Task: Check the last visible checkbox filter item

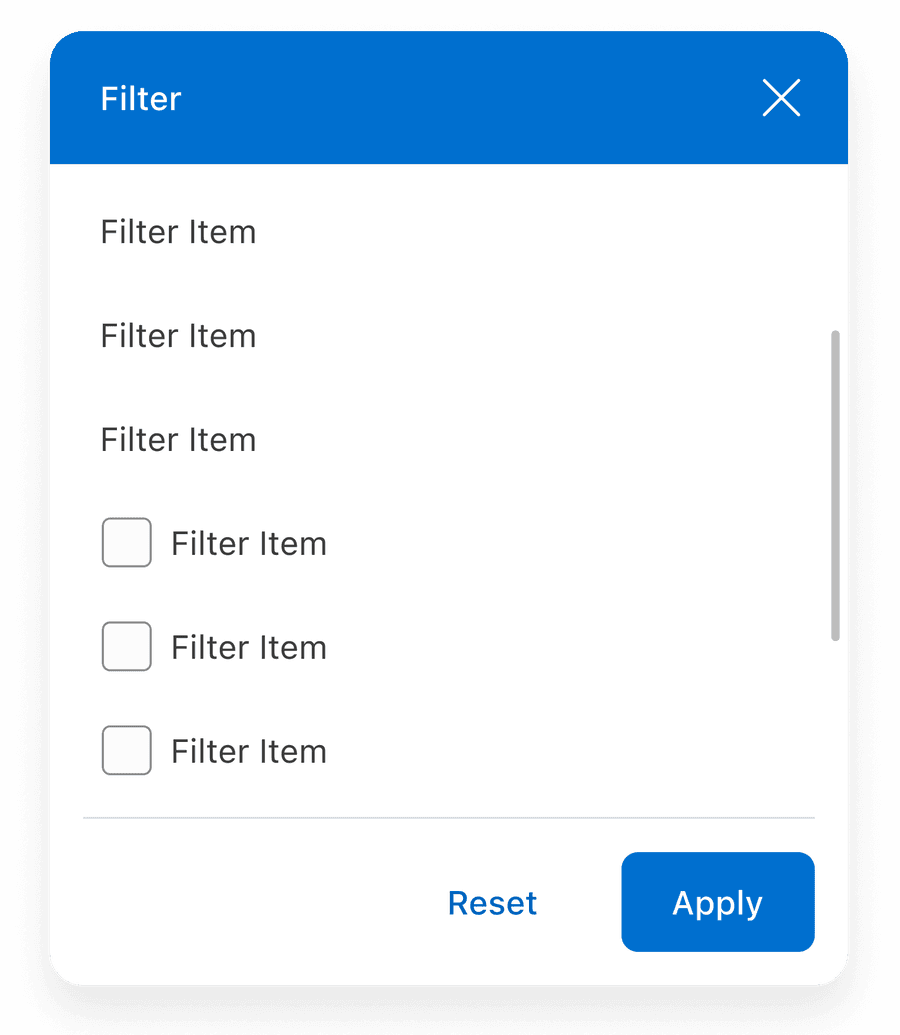Action: pos(126,750)
